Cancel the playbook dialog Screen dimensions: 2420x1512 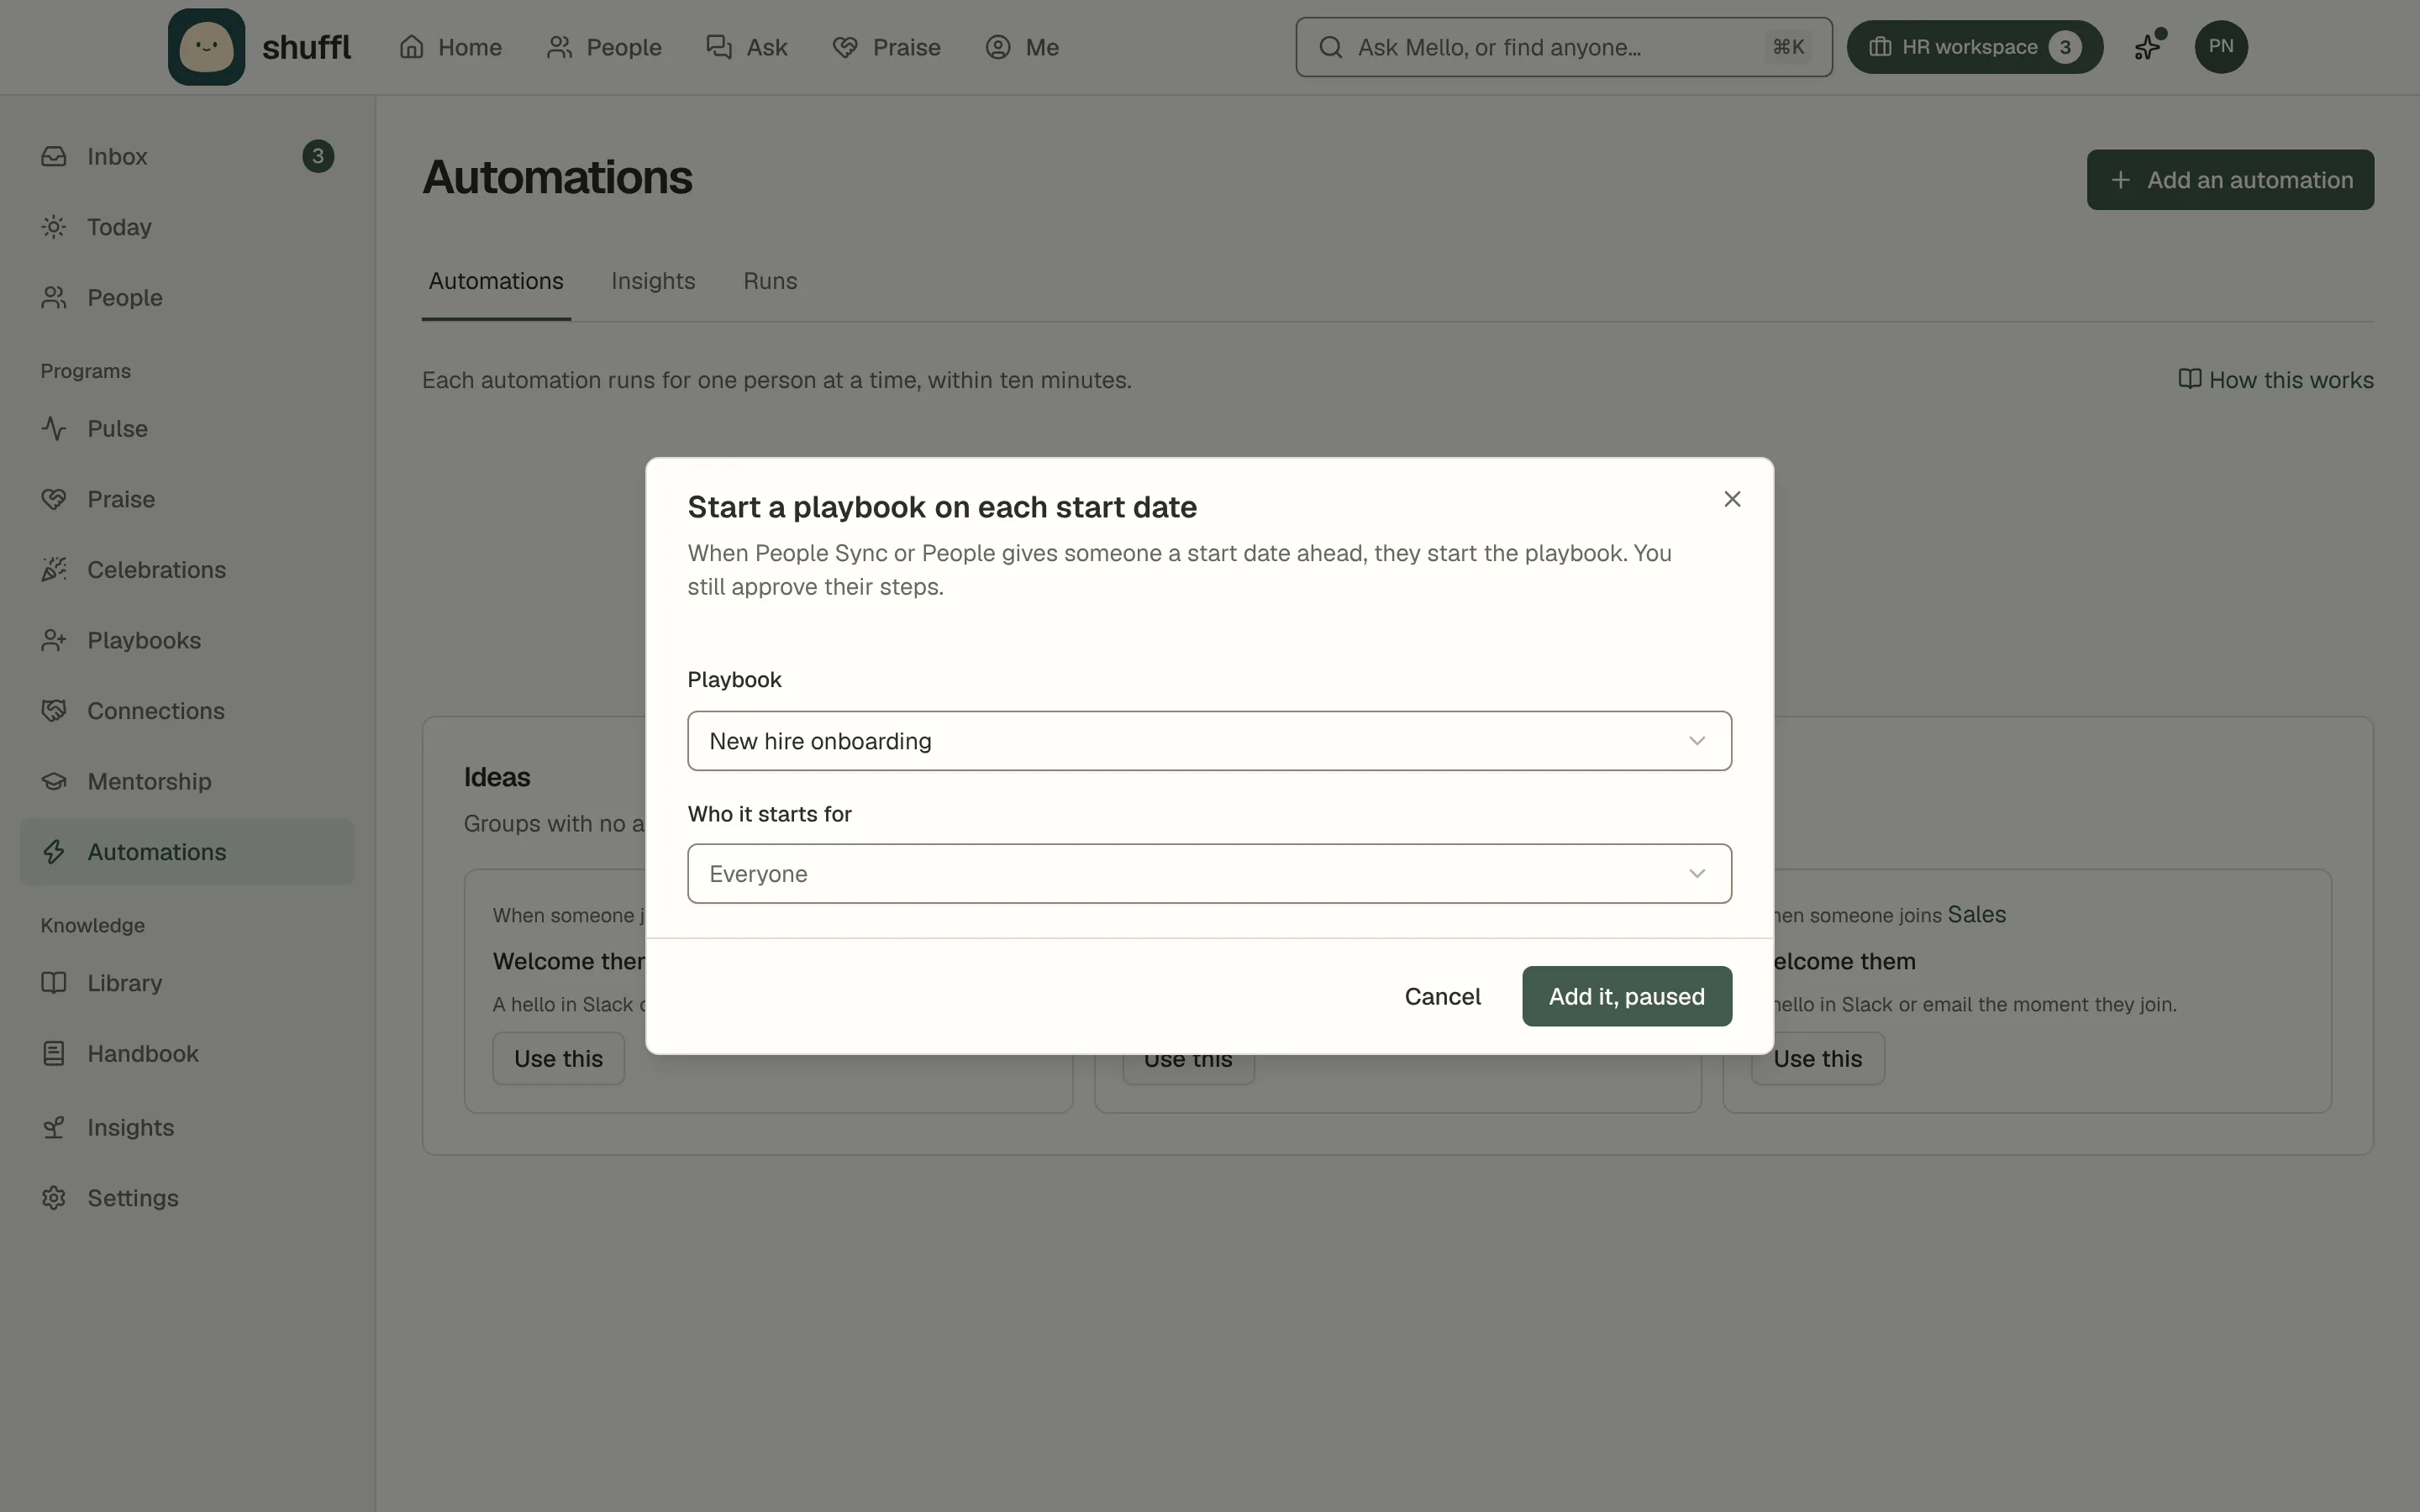coord(1442,996)
